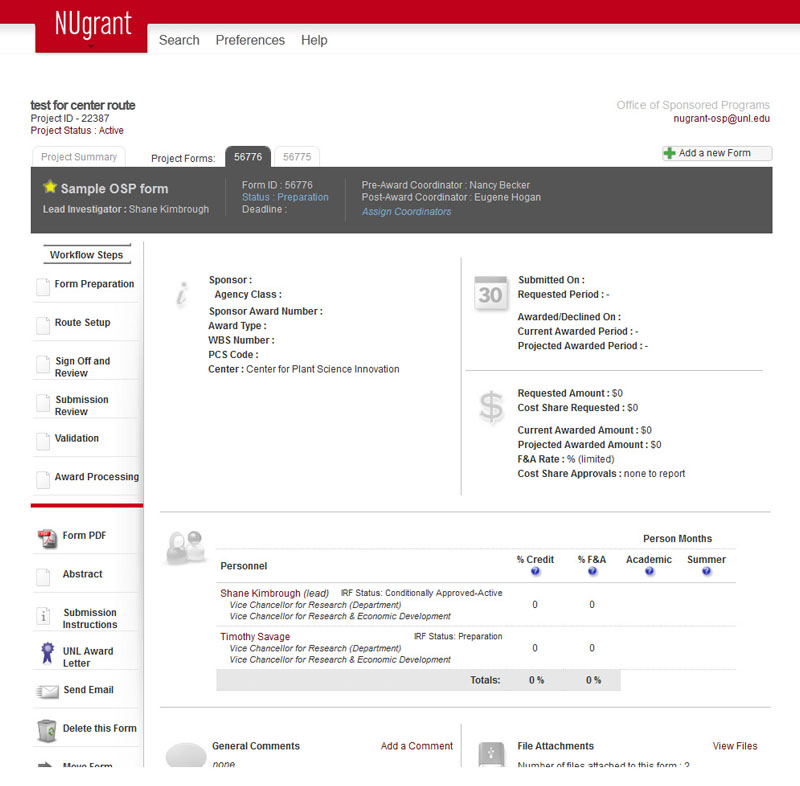Open the Award Processing workflow step
The height and width of the screenshot is (786, 800).
pos(96,476)
